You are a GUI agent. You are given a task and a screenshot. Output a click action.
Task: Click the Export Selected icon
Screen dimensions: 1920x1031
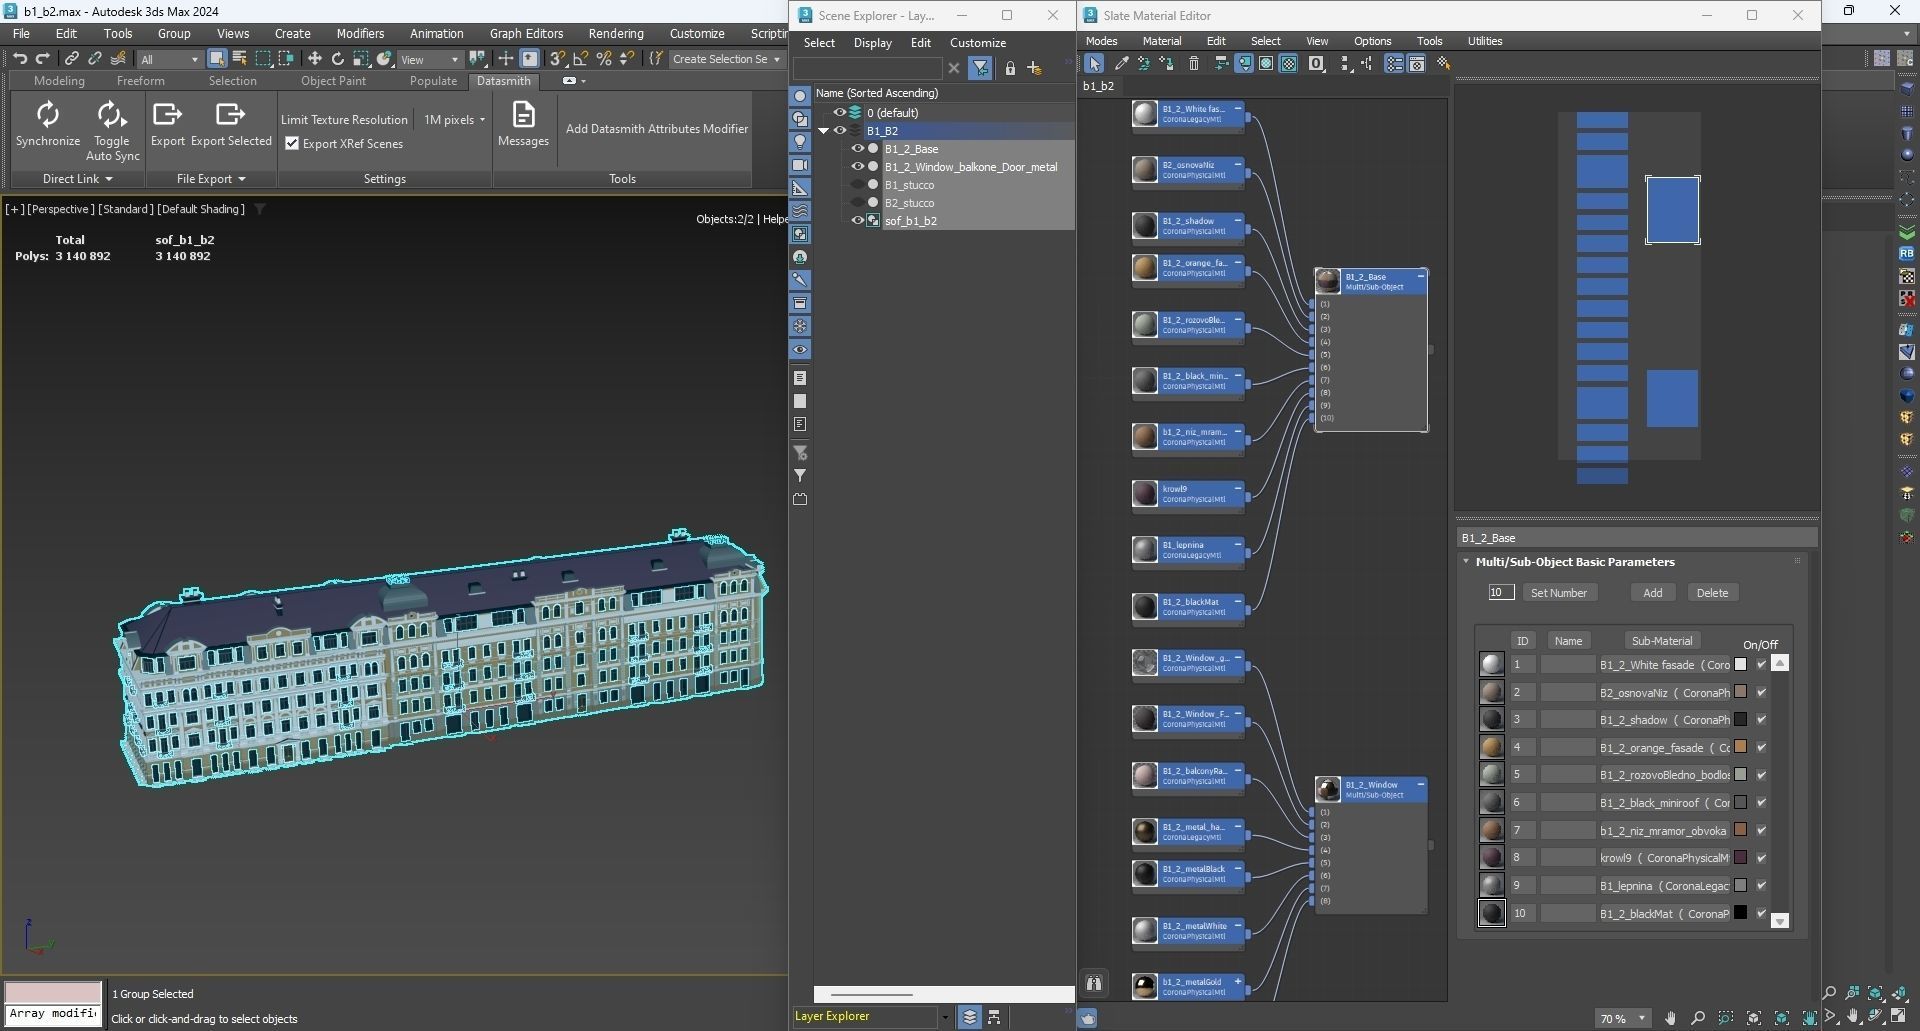pyautogui.click(x=230, y=115)
